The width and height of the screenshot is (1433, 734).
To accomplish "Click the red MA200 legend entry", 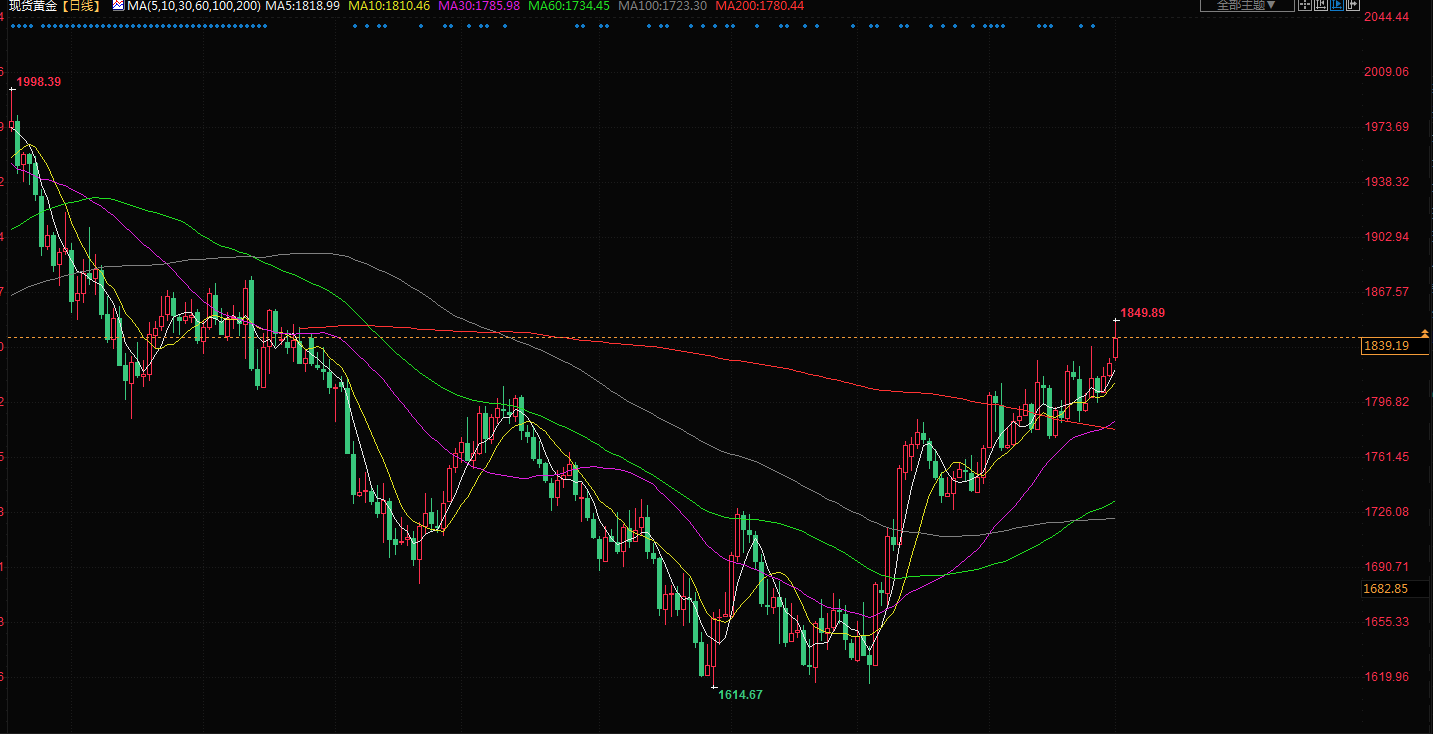I will pos(759,6).
